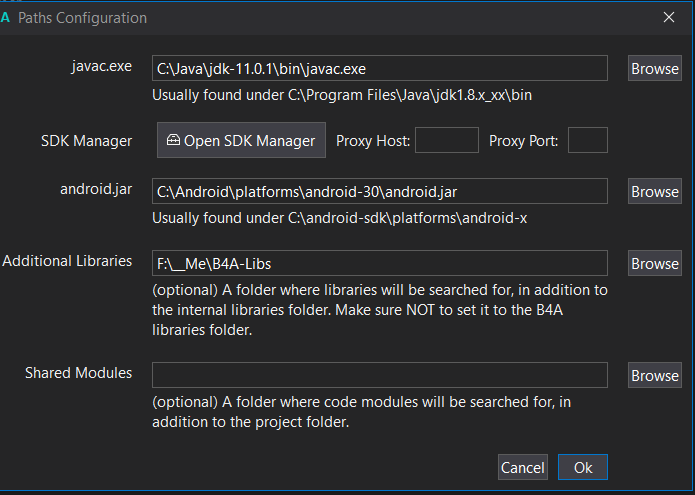695x495 pixels.
Task: Click the Additional Libraries folder field
Action: (379, 263)
